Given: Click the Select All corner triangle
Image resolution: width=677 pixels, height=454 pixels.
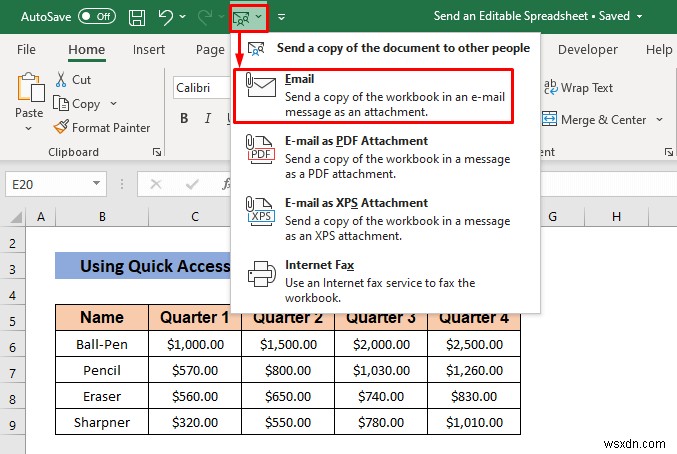Looking at the screenshot, I should pyautogui.click(x=16, y=217).
